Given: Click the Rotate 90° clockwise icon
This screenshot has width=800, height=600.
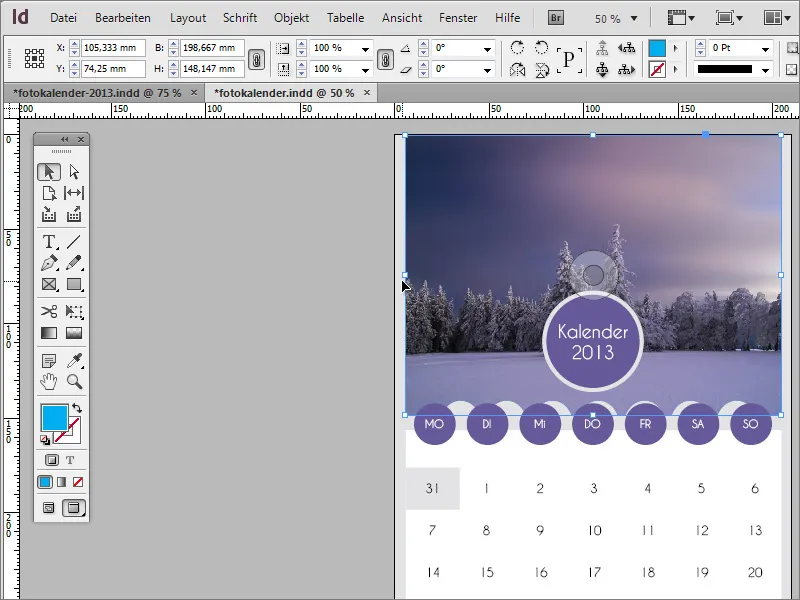Looking at the screenshot, I should 517,48.
